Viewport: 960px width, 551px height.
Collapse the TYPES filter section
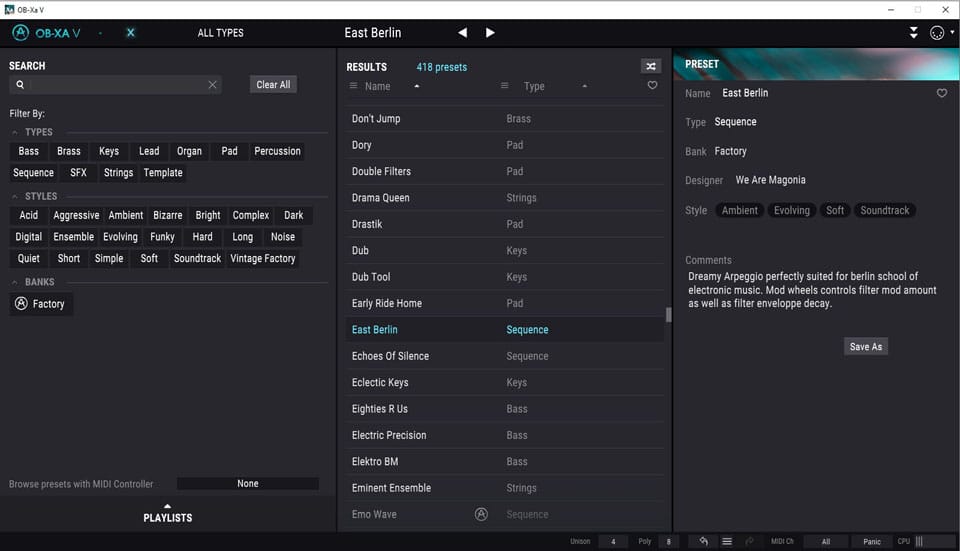[15, 132]
